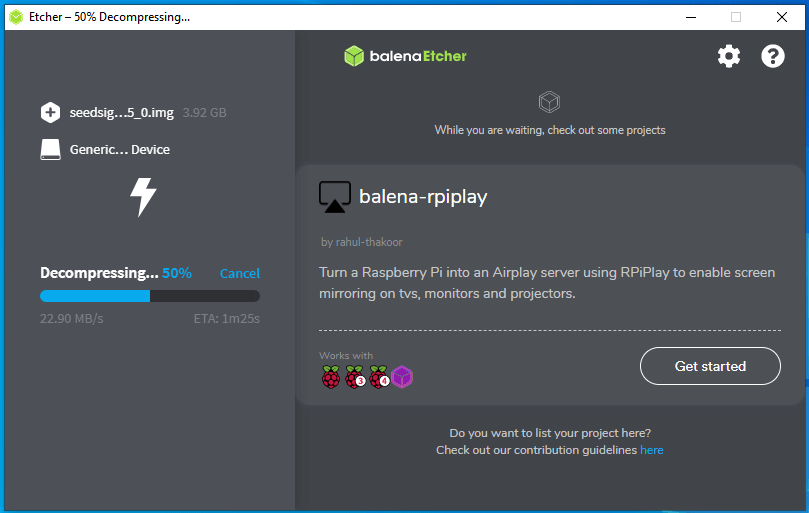Click the lightning bolt flash icon
809x513 pixels.
click(144, 197)
